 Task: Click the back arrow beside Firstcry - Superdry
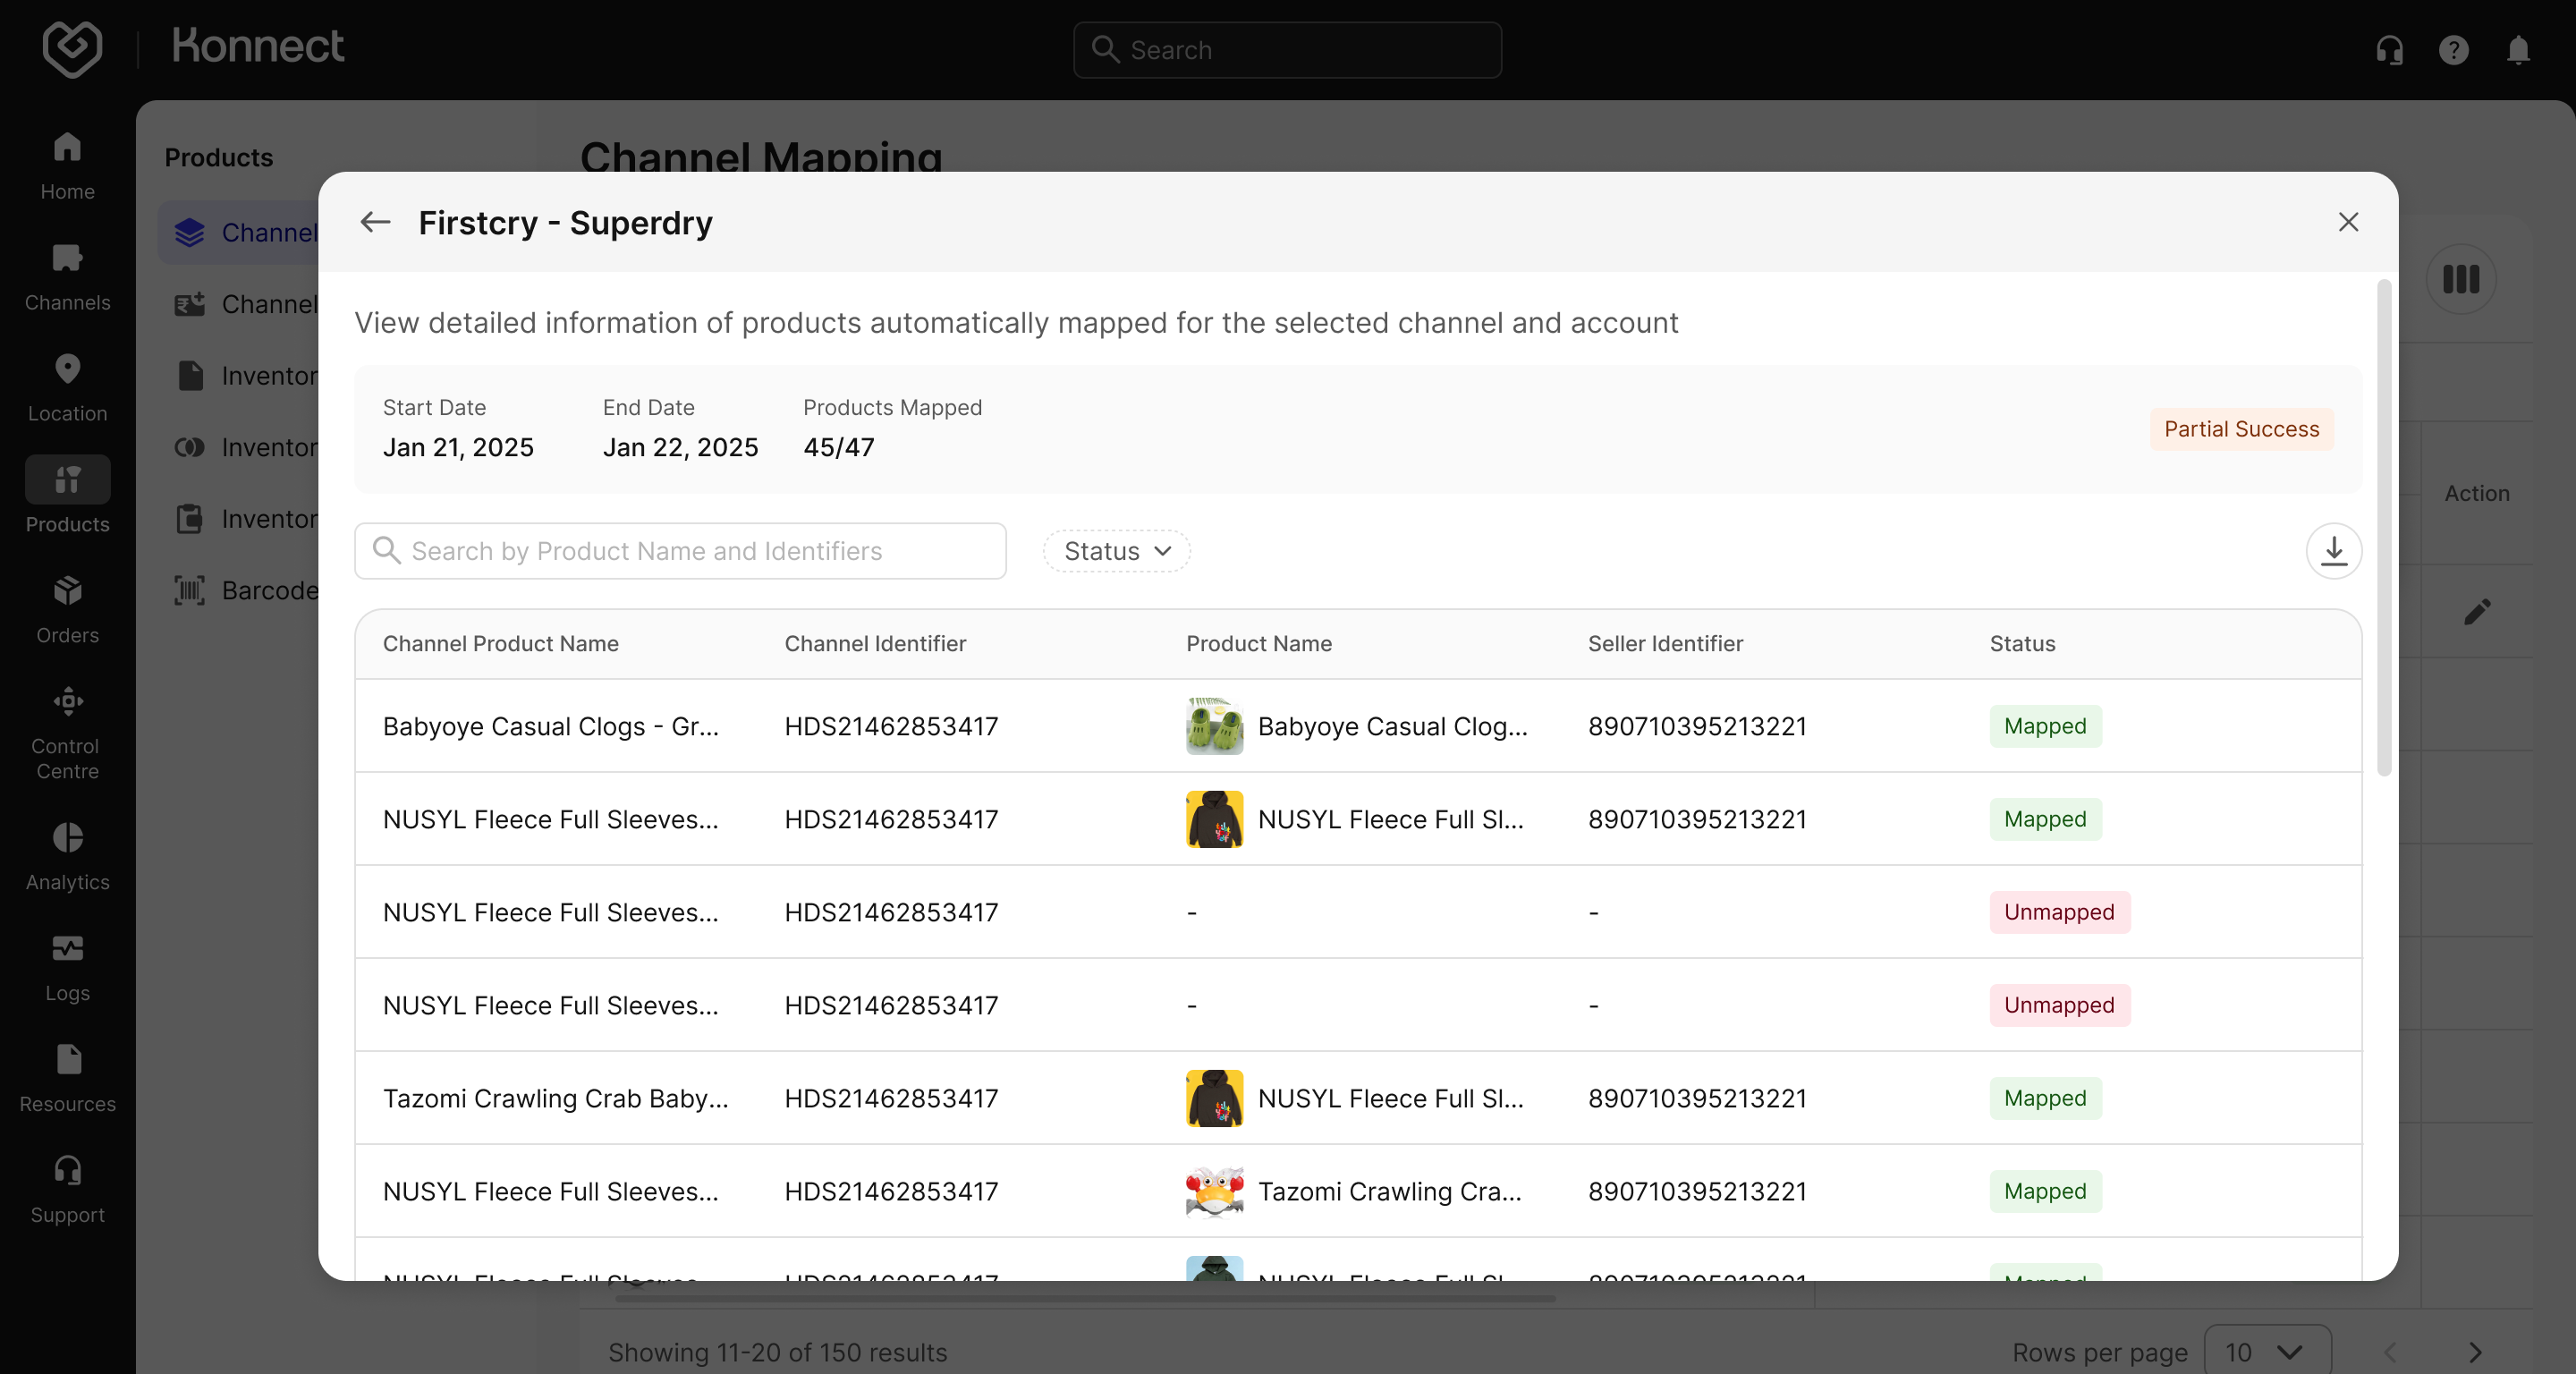375,222
